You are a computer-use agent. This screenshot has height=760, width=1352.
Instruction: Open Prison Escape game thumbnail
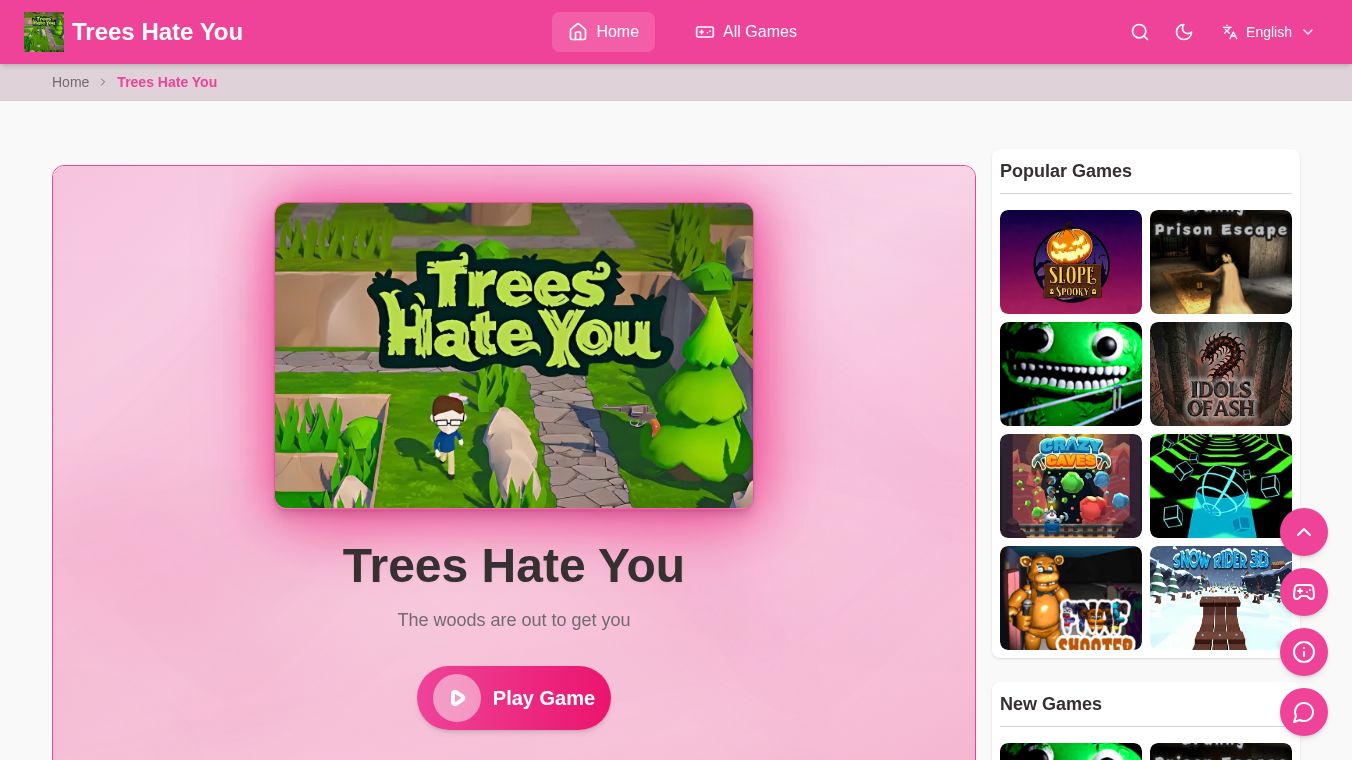[x=1221, y=262]
